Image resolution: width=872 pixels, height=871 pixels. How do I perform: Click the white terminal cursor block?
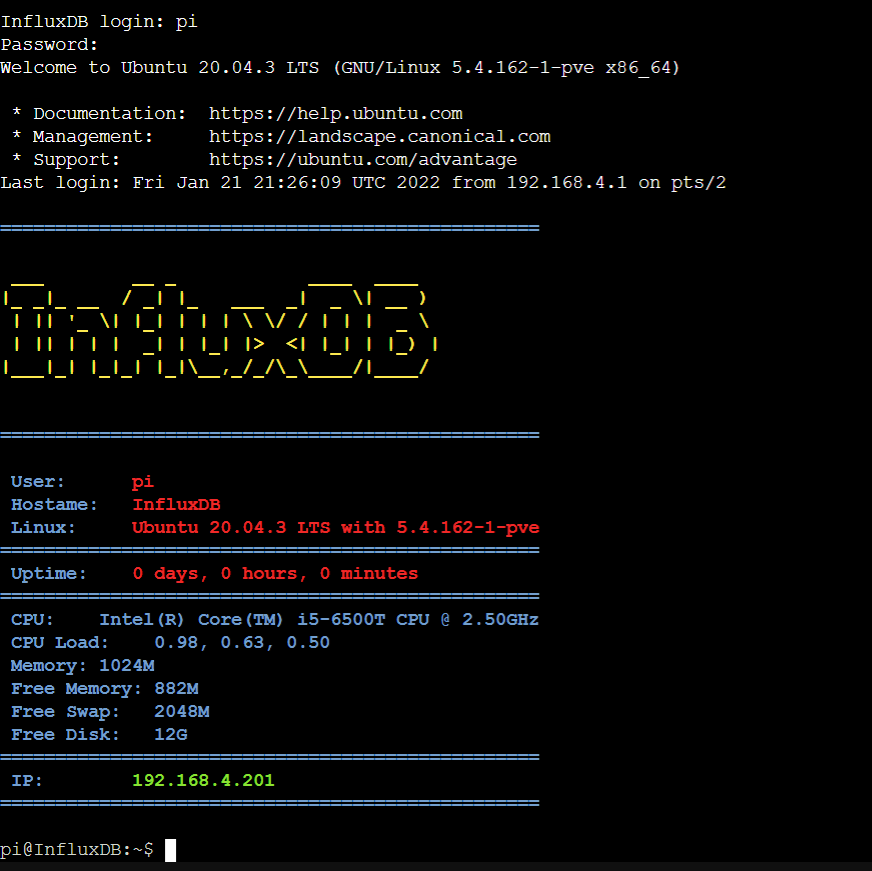[170, 850]
